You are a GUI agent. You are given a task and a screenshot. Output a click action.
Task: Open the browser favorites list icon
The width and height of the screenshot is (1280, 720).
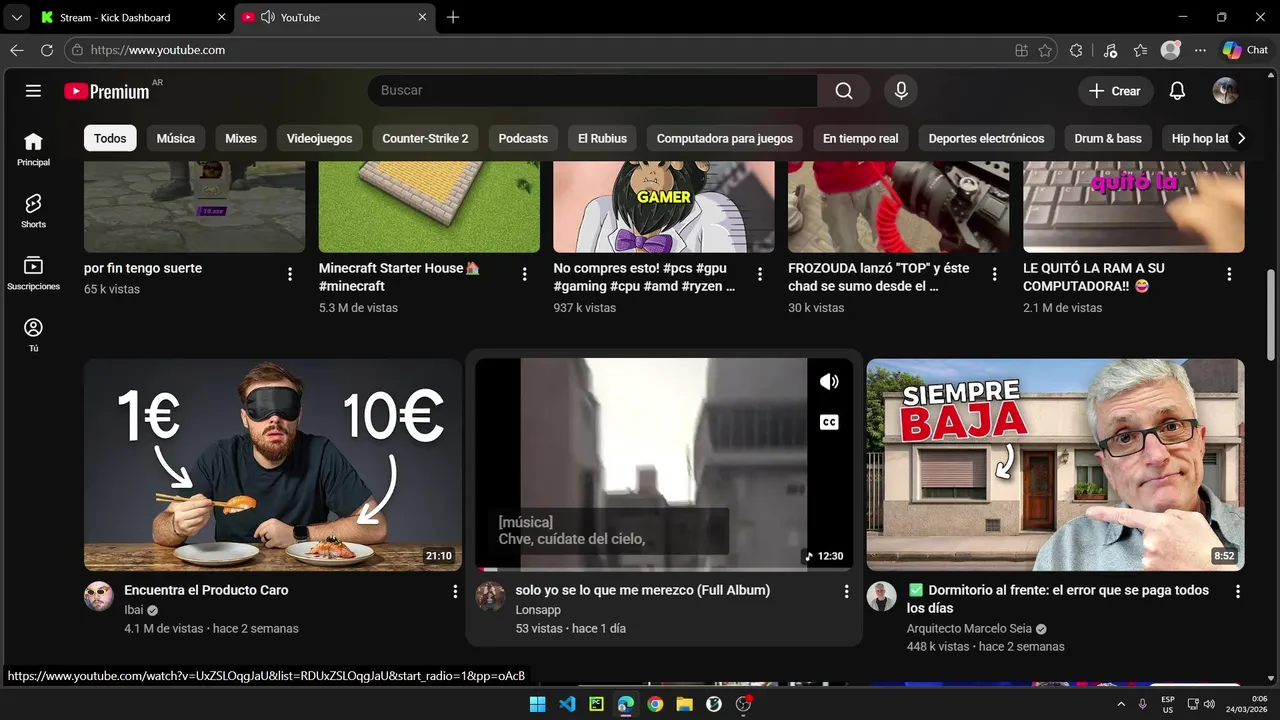pos(1140,50)
